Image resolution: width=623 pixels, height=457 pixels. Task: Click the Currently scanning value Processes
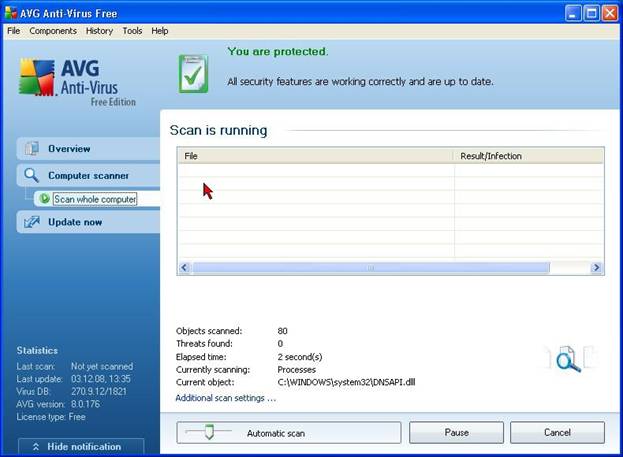coord(296,370)
